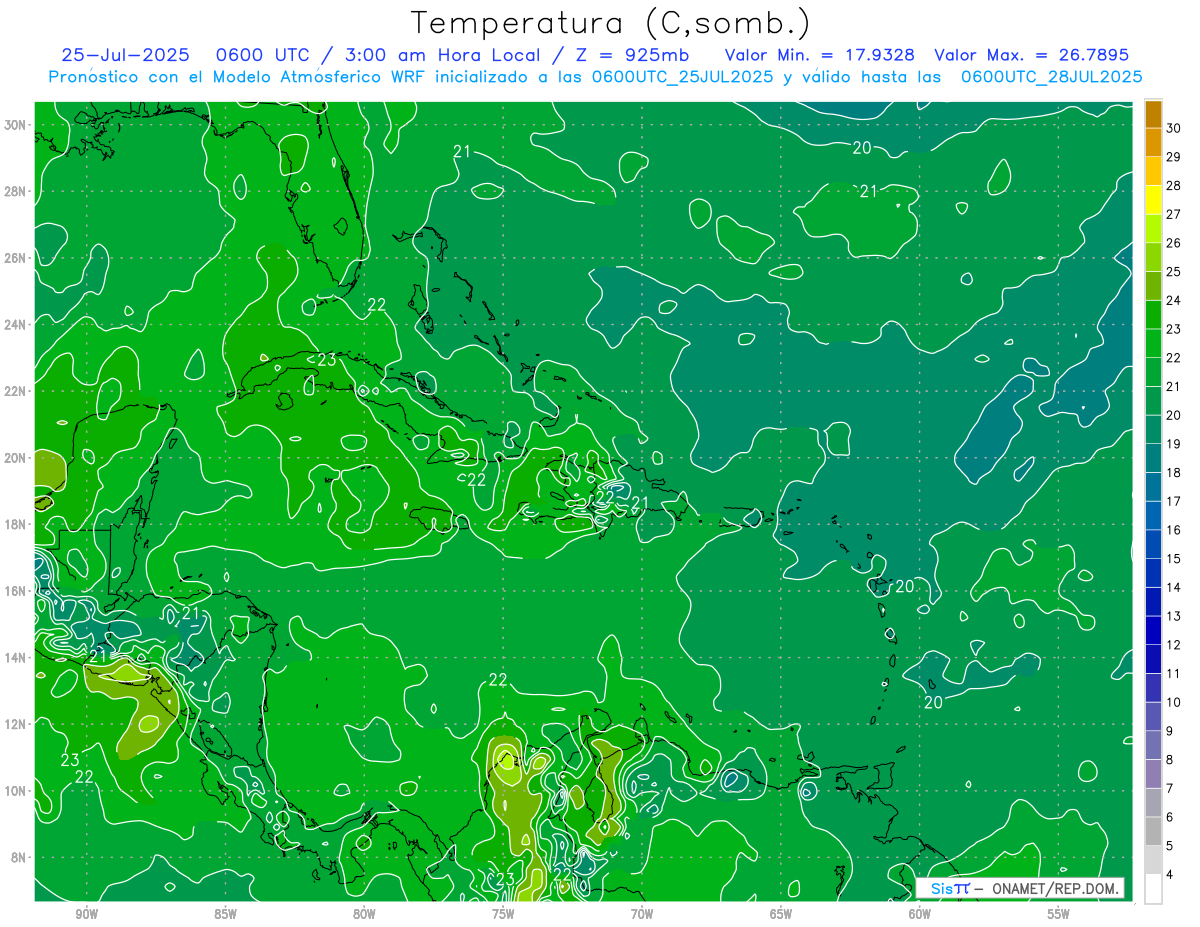Click the color legend value 14
Viewport: 1200px width, 927px height.
[1173, 587]
